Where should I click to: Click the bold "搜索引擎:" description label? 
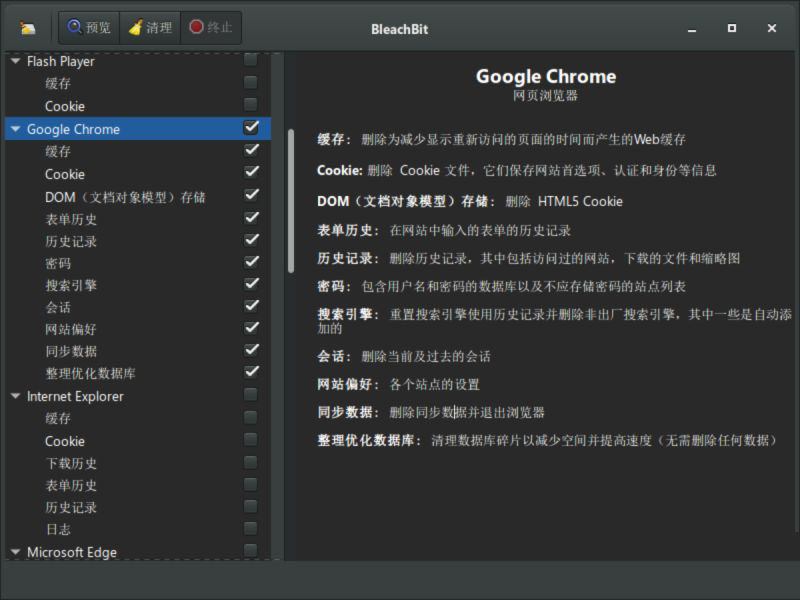point(348,314)
